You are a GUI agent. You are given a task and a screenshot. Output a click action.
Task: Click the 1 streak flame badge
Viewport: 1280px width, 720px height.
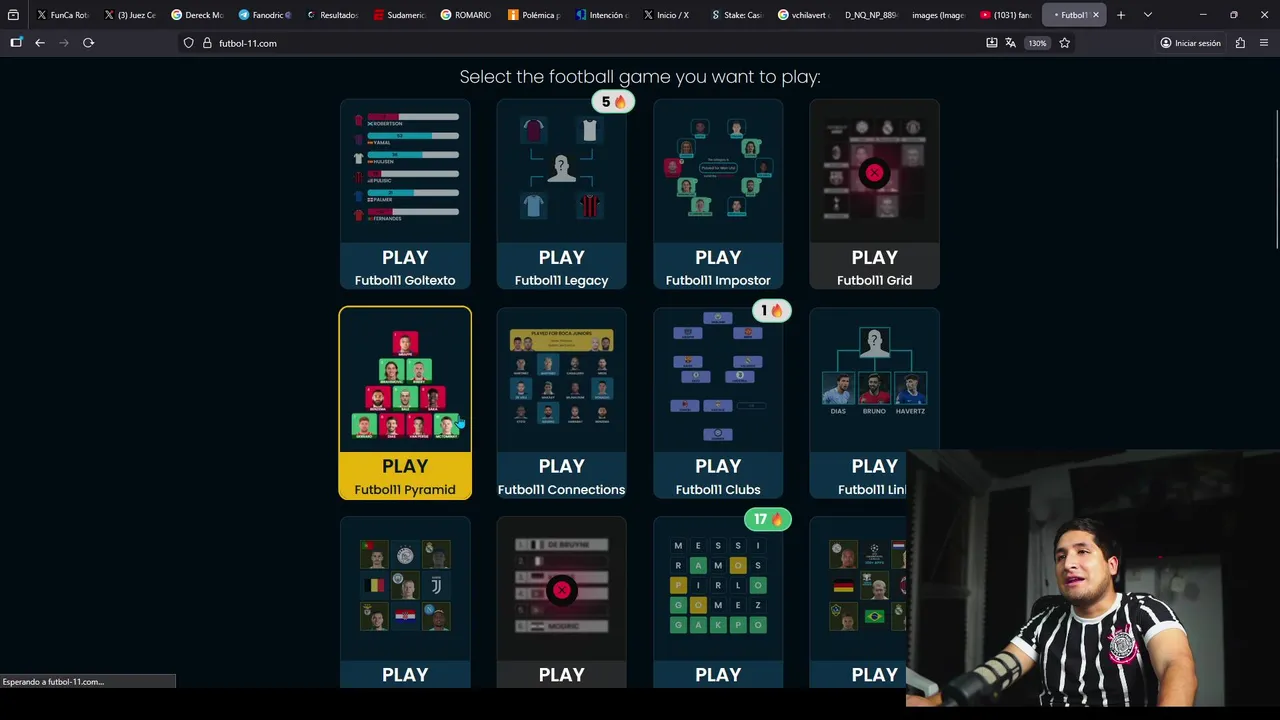pyautogui.click(x=770, y=310)
